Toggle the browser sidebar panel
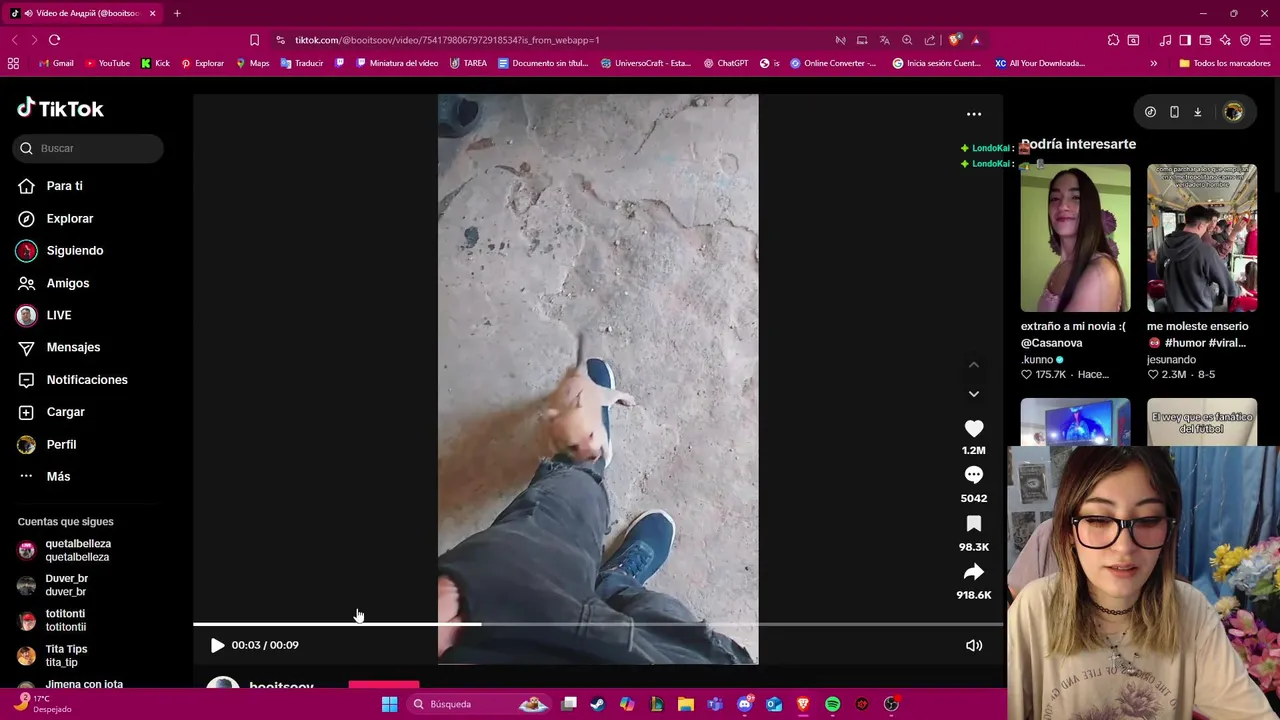 pos(1185,40)
